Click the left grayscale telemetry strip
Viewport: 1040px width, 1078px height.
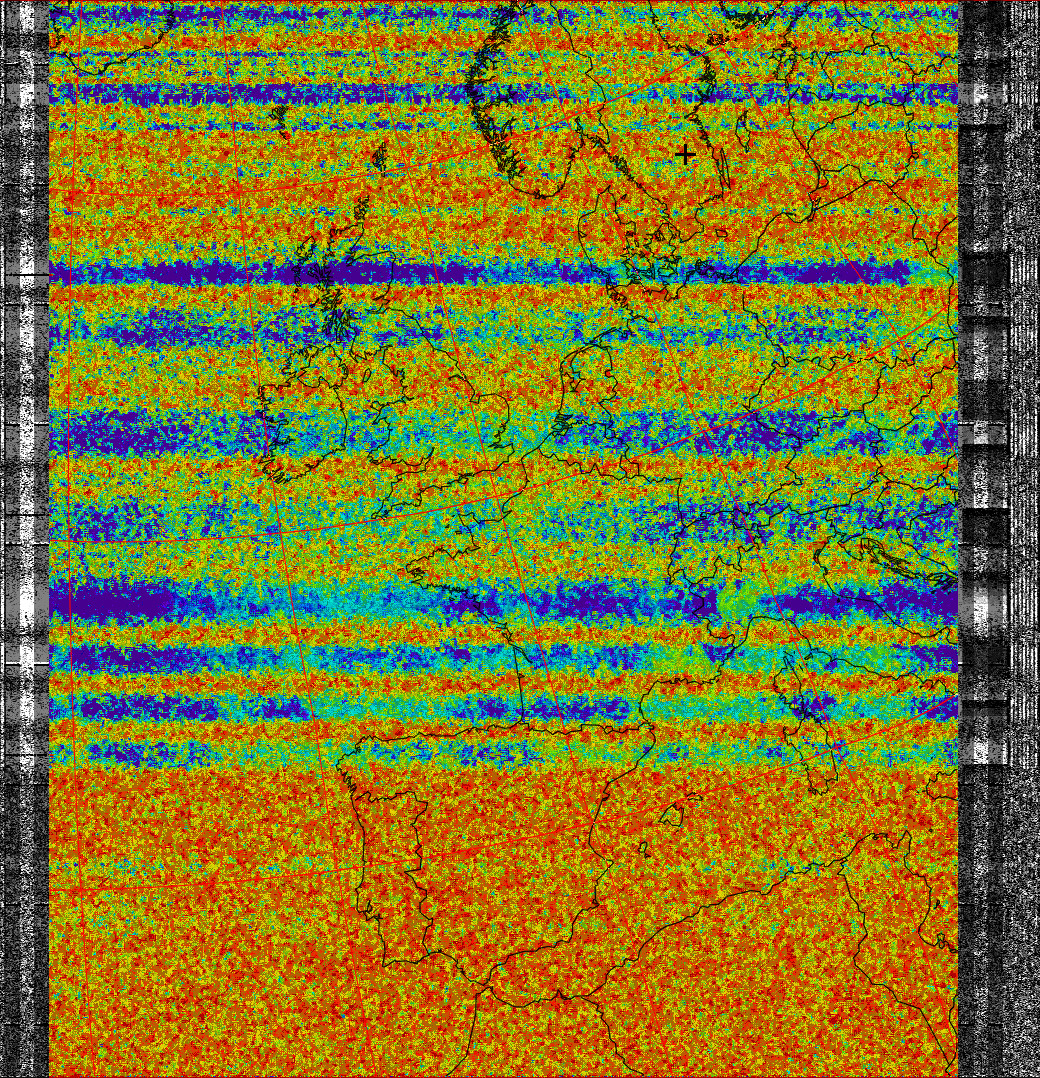(x=25, y=500)
